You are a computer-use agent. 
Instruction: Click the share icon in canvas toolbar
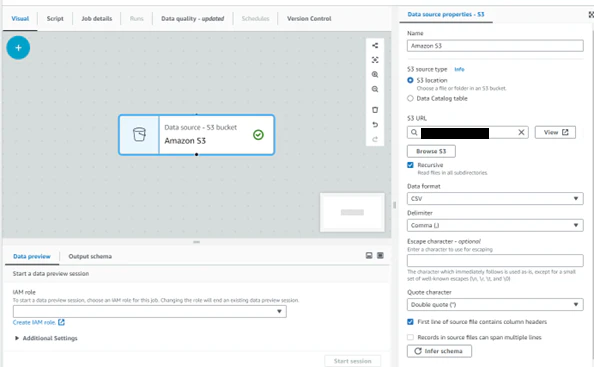[x=375, y=45]
